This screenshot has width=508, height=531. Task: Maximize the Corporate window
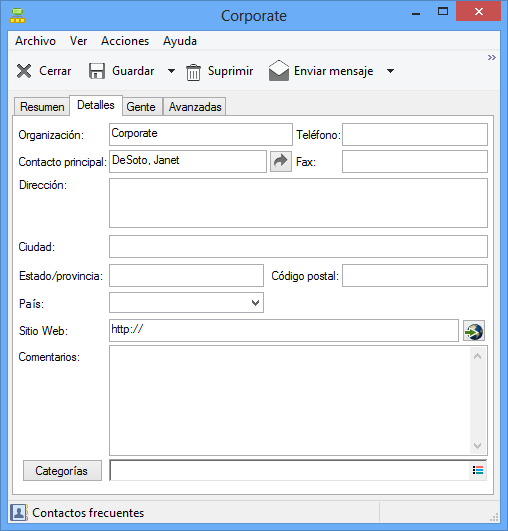[x=443, y=12]
